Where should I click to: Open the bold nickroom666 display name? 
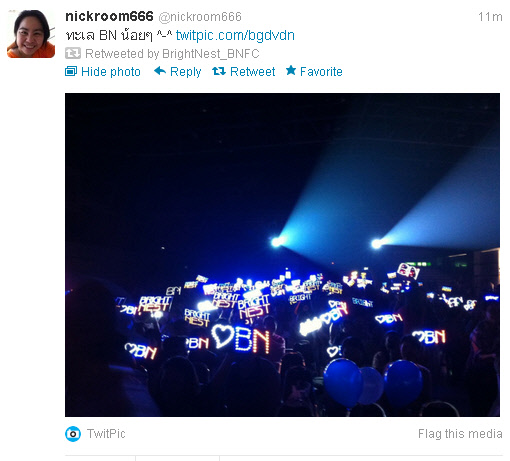[x=109, y=16]
